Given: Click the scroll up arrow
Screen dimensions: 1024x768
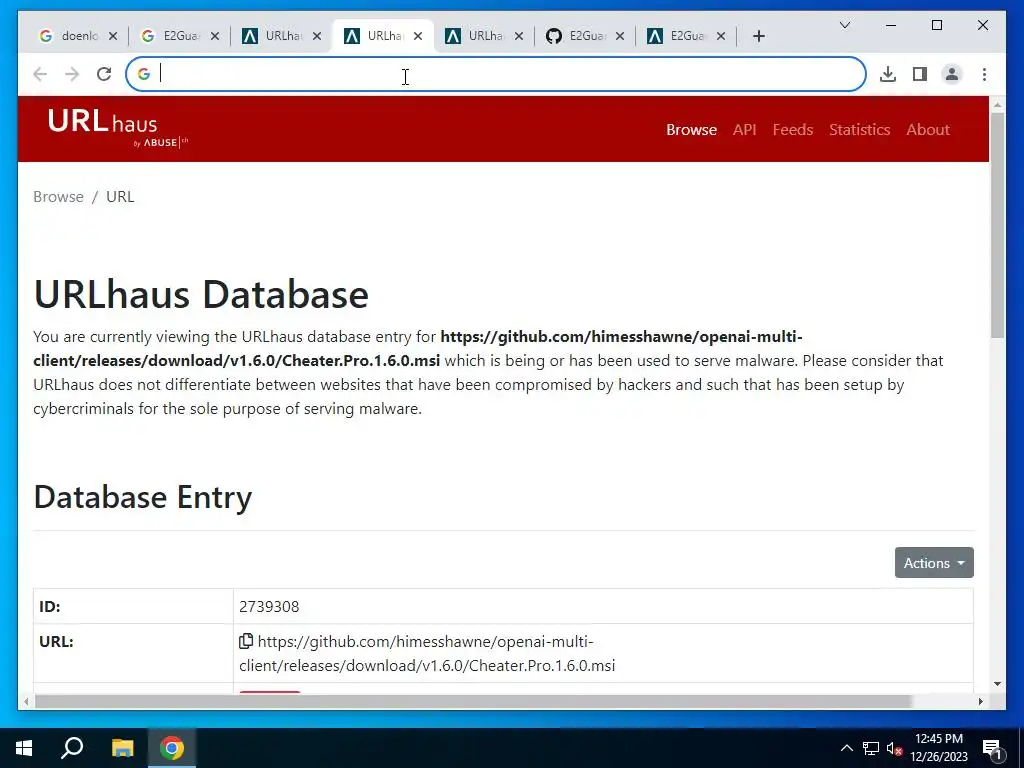Looking at the screenshot, I should point(997,104).
